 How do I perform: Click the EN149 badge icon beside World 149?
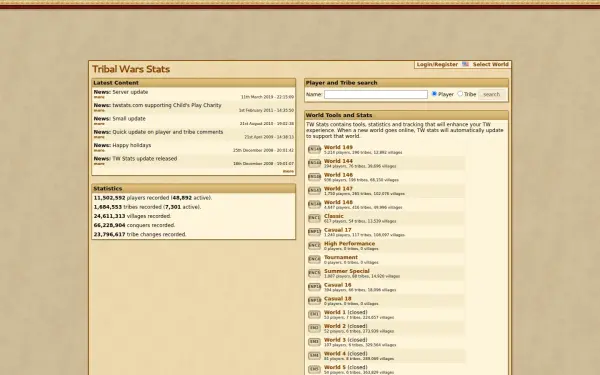click(x=314, y=149)
